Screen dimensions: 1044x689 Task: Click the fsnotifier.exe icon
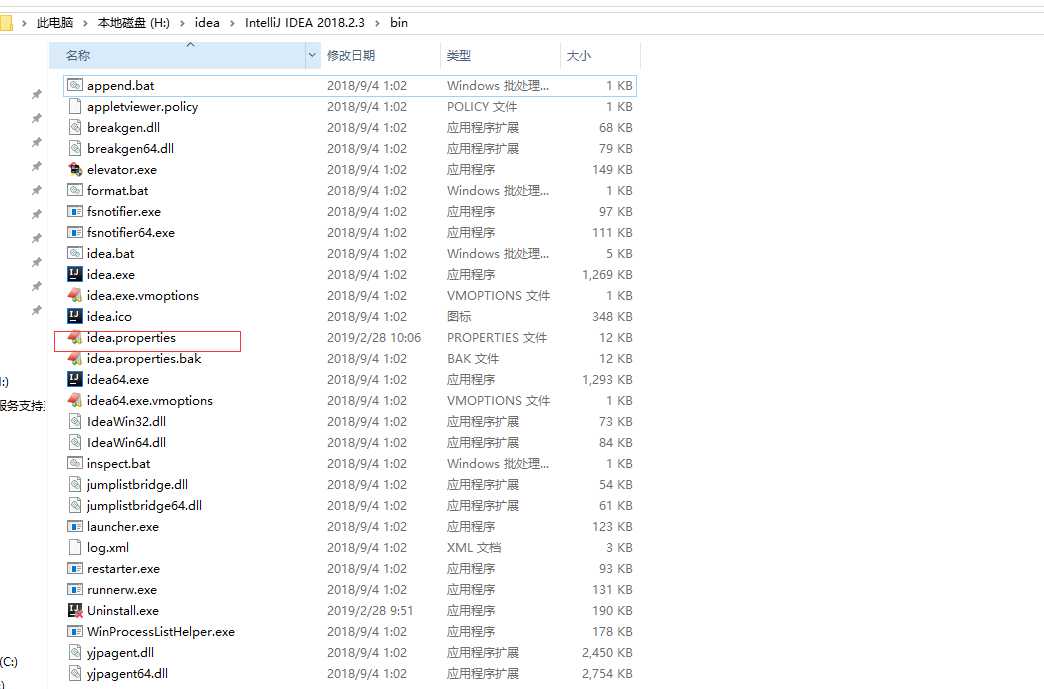pyautogui.click(x=75, y=212)
